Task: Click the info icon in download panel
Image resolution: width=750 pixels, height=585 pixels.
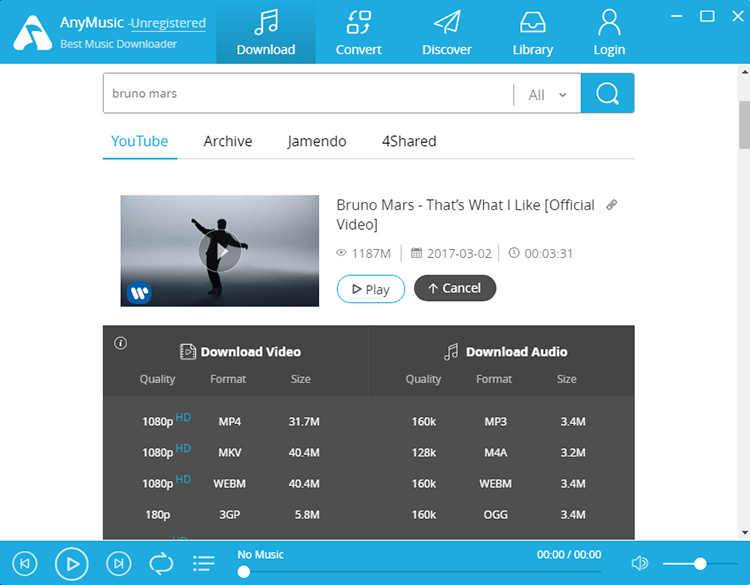Action: [x=121, y=343]
